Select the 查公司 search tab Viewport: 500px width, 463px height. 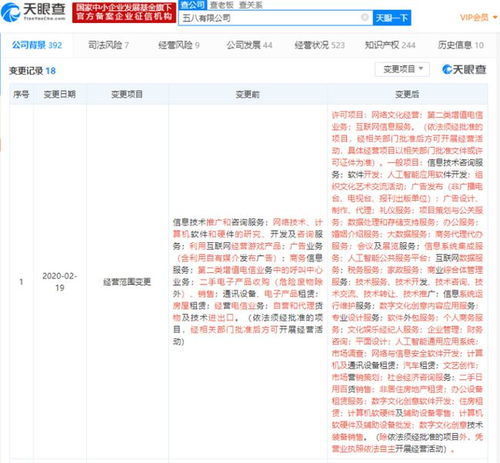[x=193, y=5]
